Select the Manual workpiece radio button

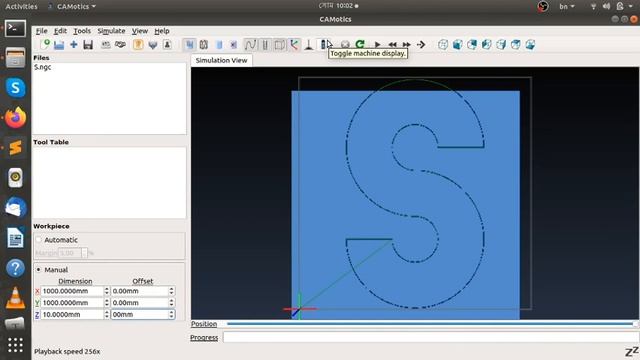39,270
